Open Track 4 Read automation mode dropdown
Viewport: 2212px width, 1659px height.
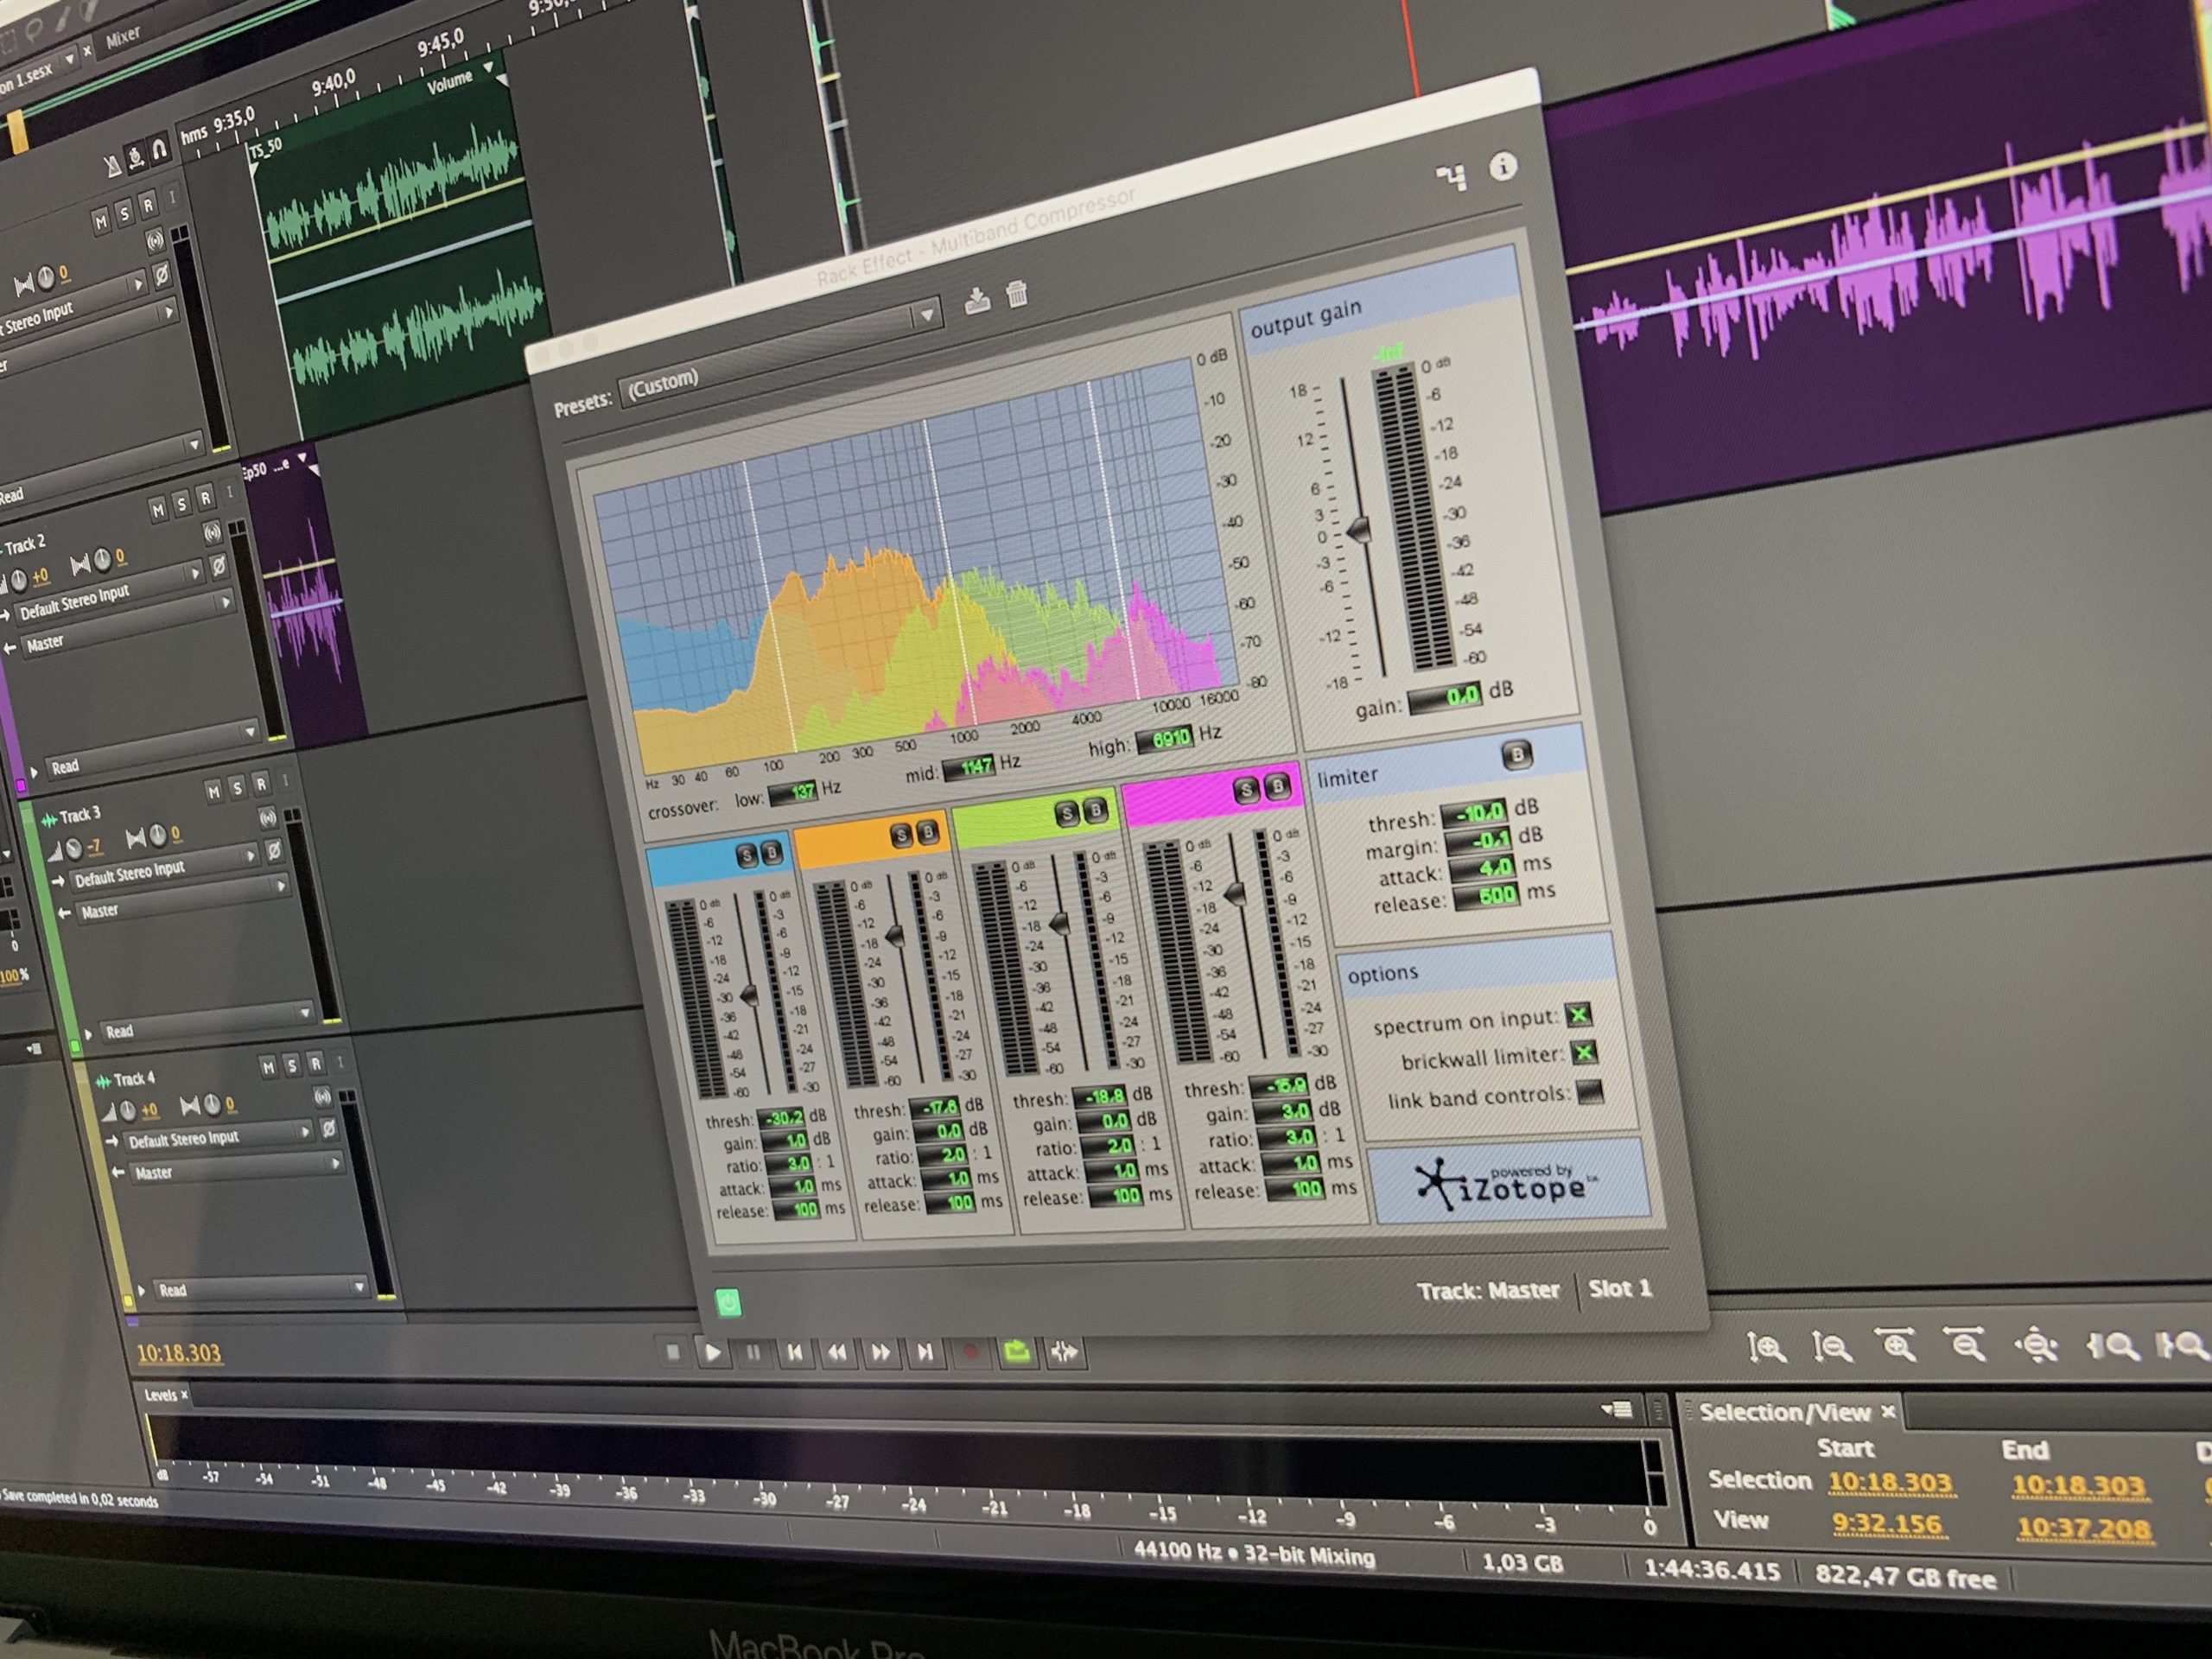pyautogui.click(x=358, y=1287)
